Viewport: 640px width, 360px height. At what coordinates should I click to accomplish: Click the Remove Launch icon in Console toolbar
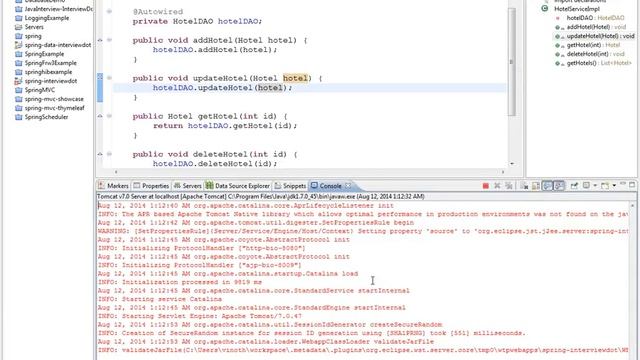point(497,186)
